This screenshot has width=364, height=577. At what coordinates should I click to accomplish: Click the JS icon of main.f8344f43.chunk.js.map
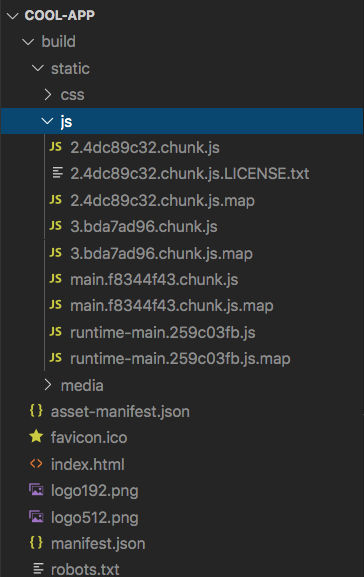(56, 305)
